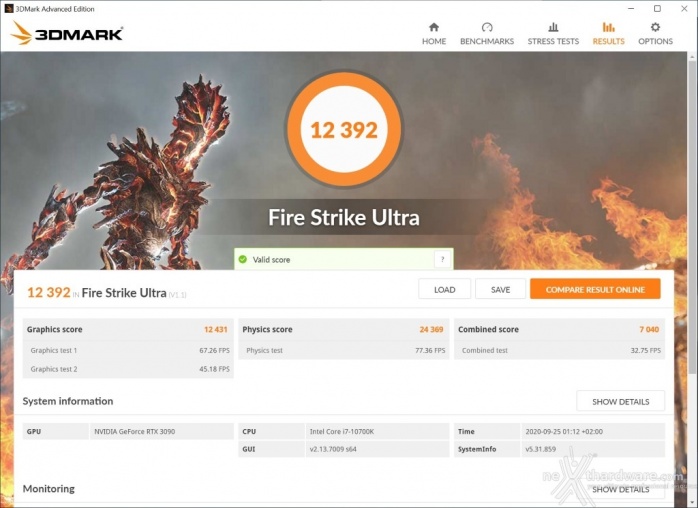Show details for System information
The height and width of the screenshot is (508, 698).
pos(621,401)
